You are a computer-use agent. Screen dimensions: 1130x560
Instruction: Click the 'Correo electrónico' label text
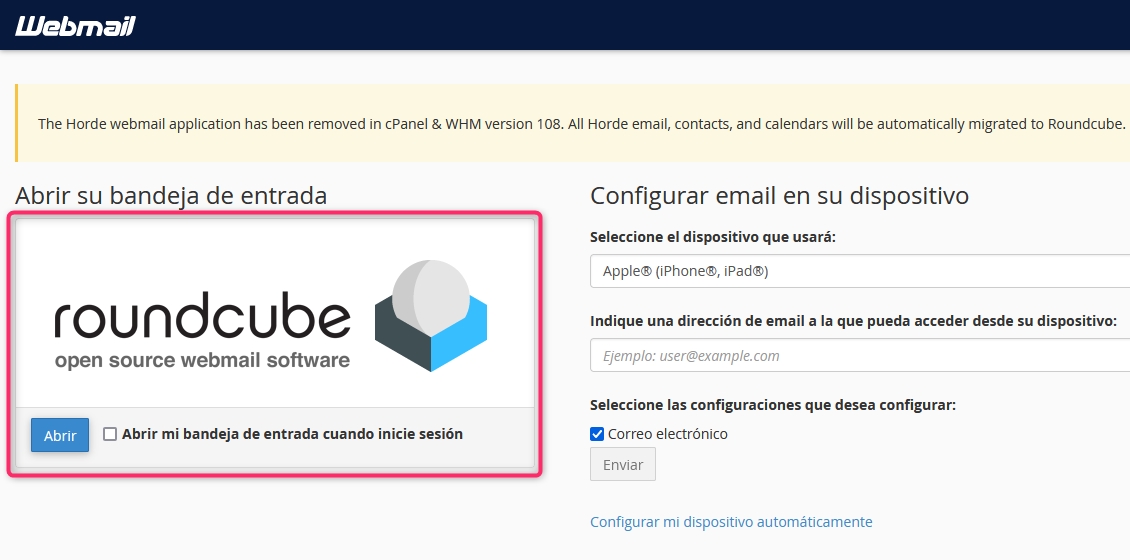(x=668, y=434)
